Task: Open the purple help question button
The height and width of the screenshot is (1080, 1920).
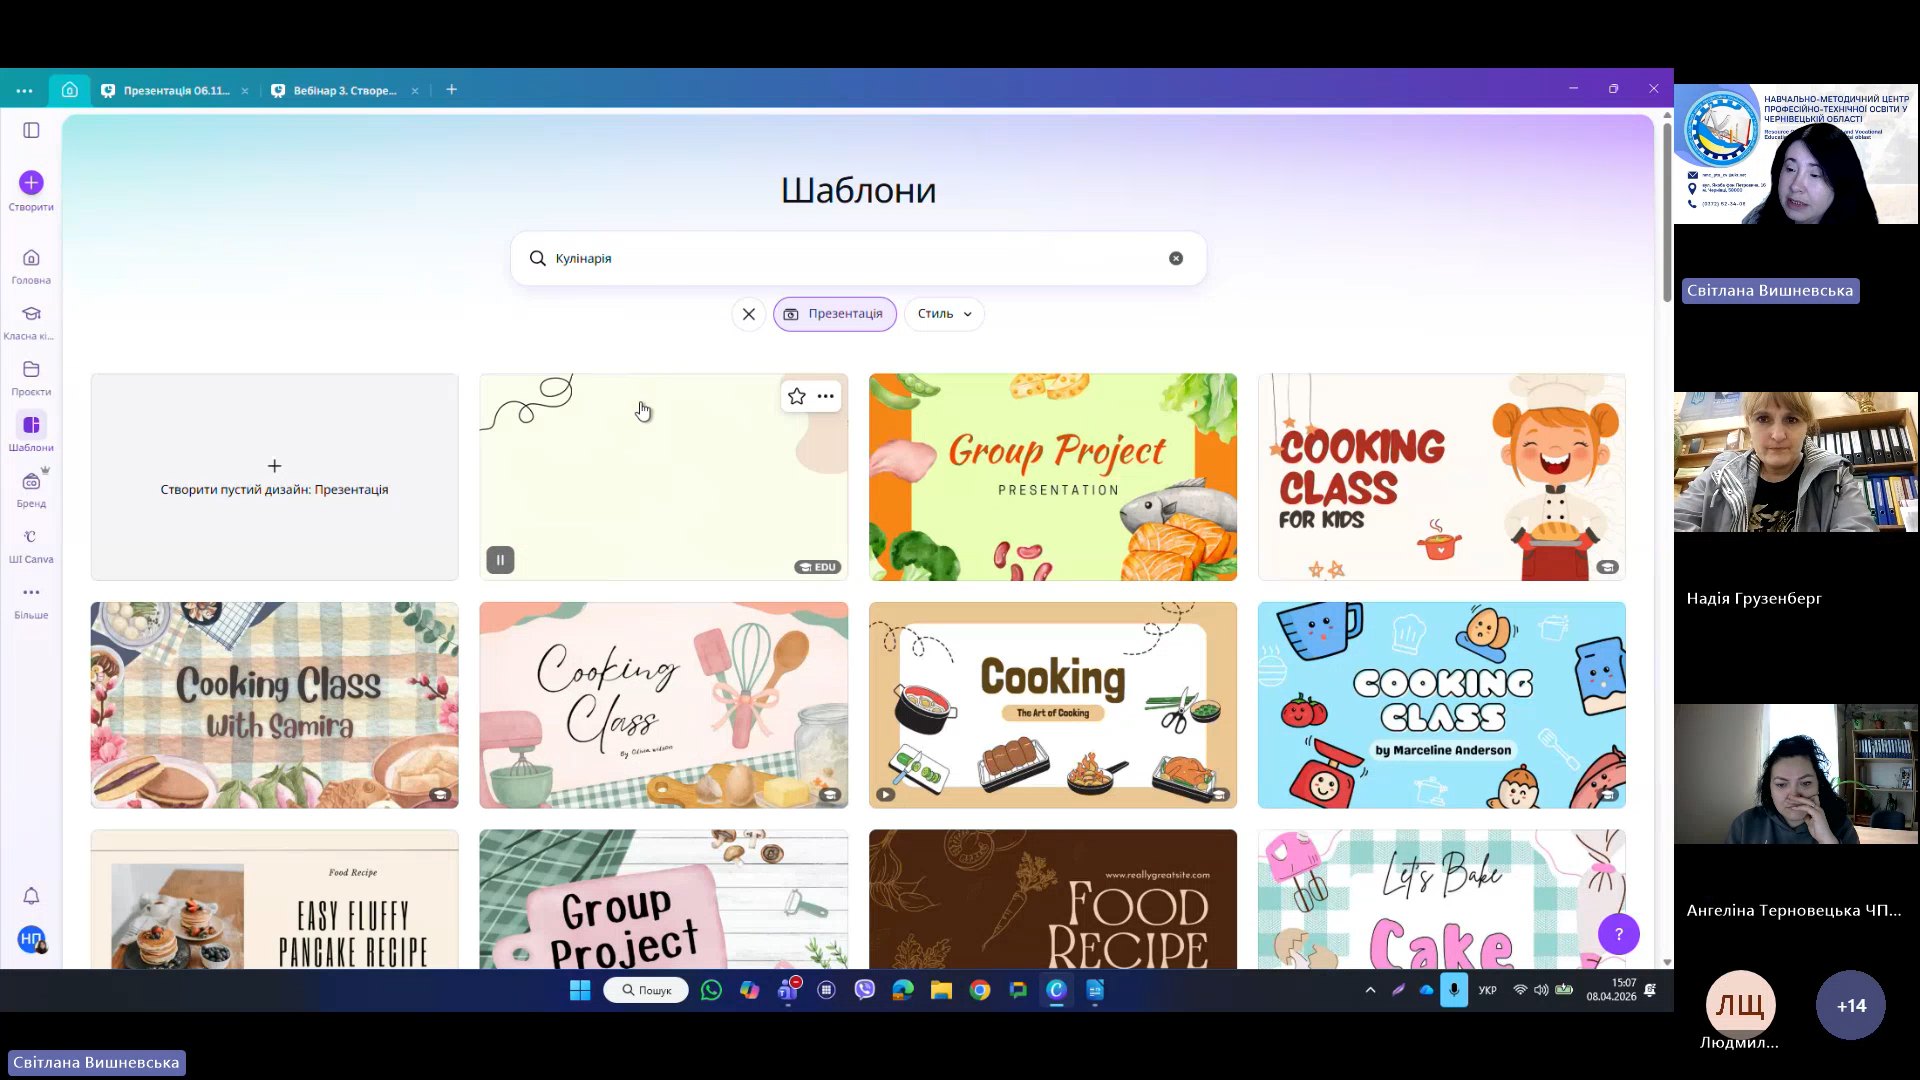Action: (1618, 934)
